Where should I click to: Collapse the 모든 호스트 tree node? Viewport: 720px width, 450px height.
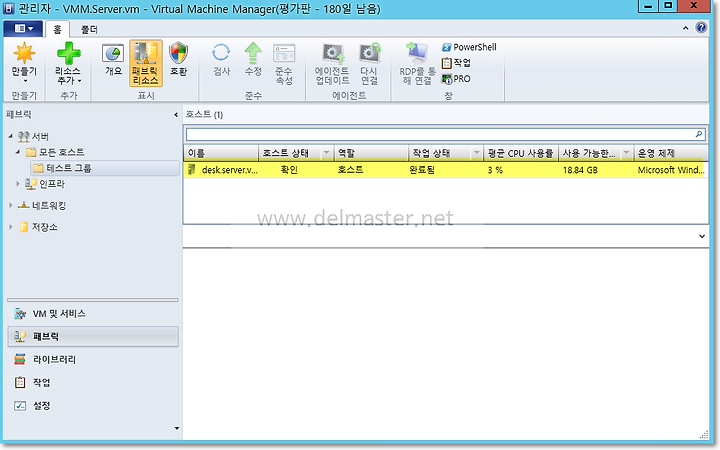(18, 152)
